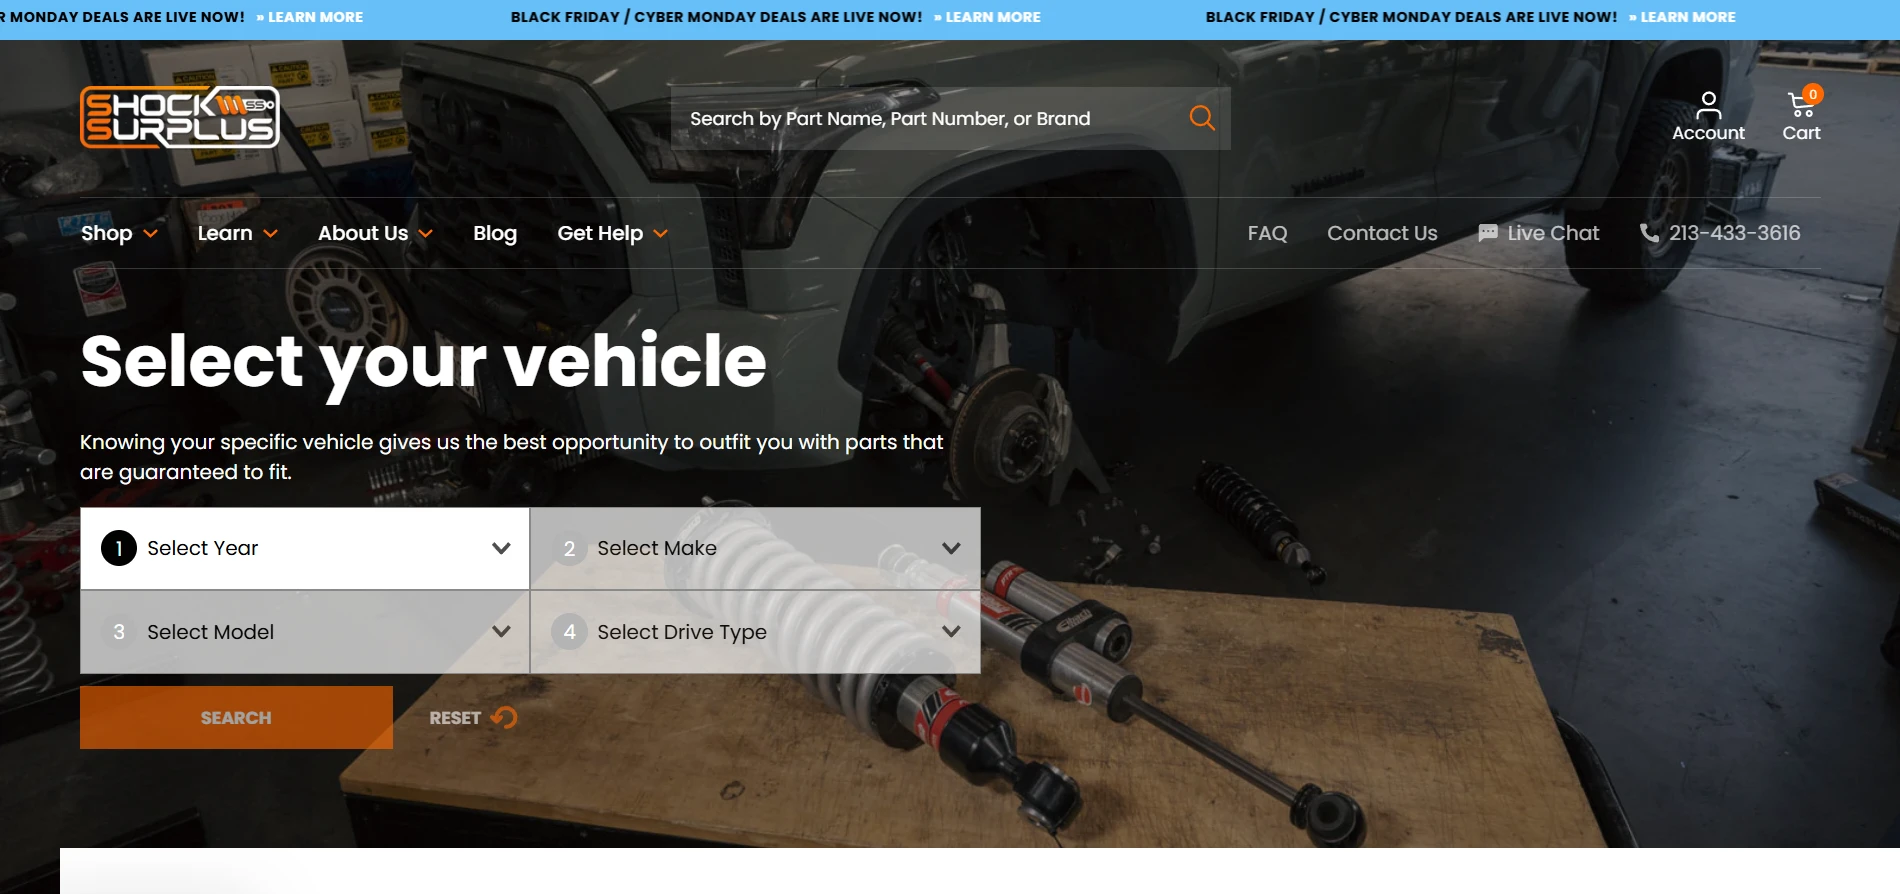Open the Select Drive Type dropdown
The image size is (1900, 894).
(x=755, y=632)
